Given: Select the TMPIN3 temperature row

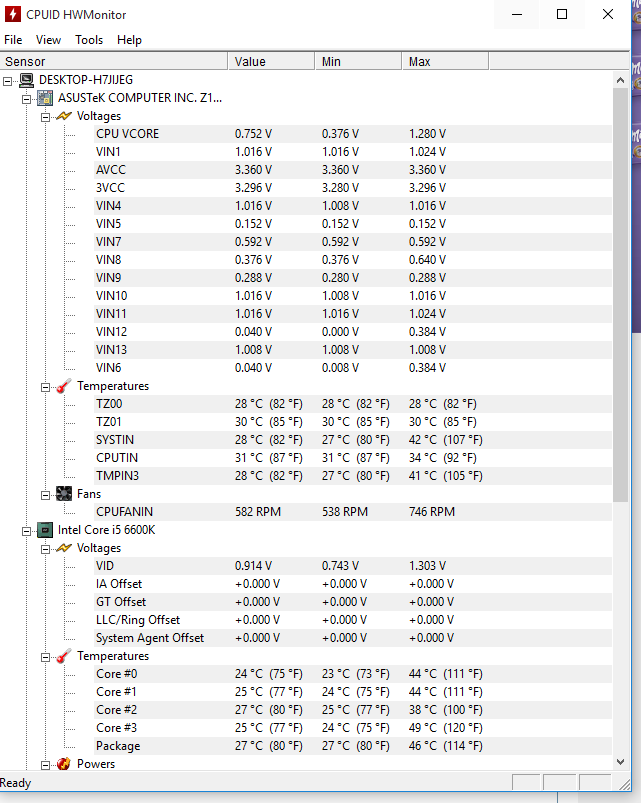Looking at the screenshot, I should coord(353,476).
